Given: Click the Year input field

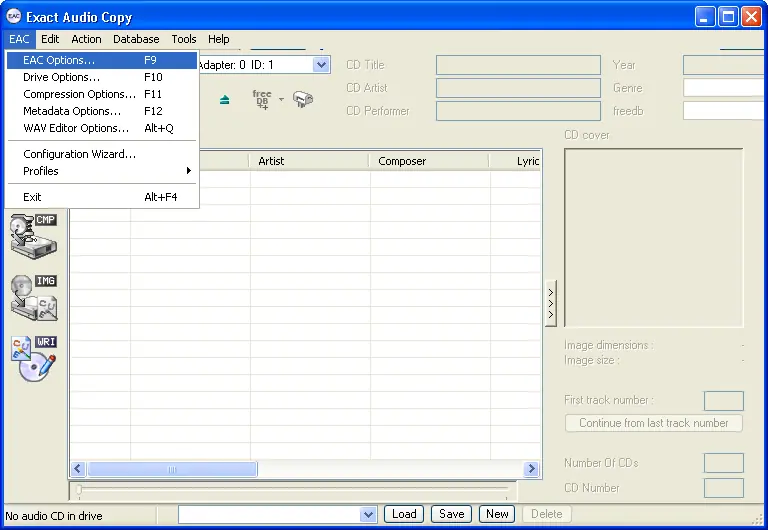Looking at the screenshot, I should (725, 65).
